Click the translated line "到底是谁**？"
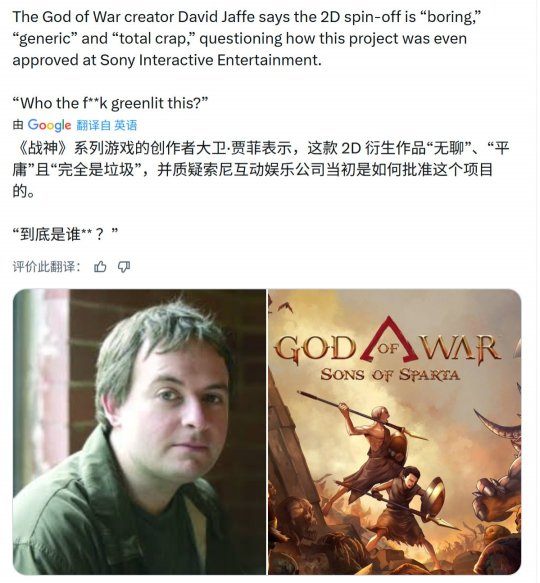The image size is (540, 583). [65, 234]
